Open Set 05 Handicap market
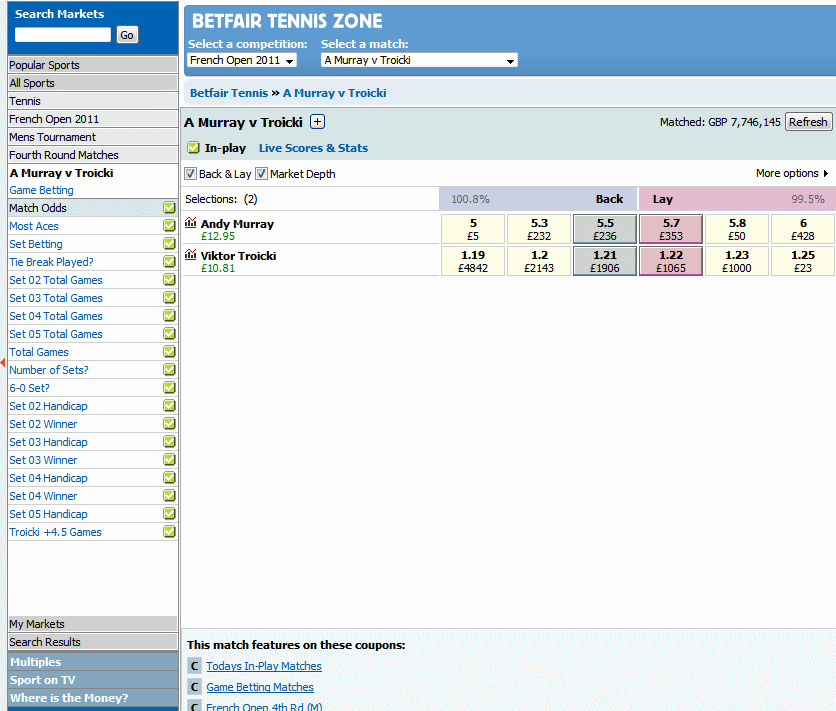 [x=49, y=514]
